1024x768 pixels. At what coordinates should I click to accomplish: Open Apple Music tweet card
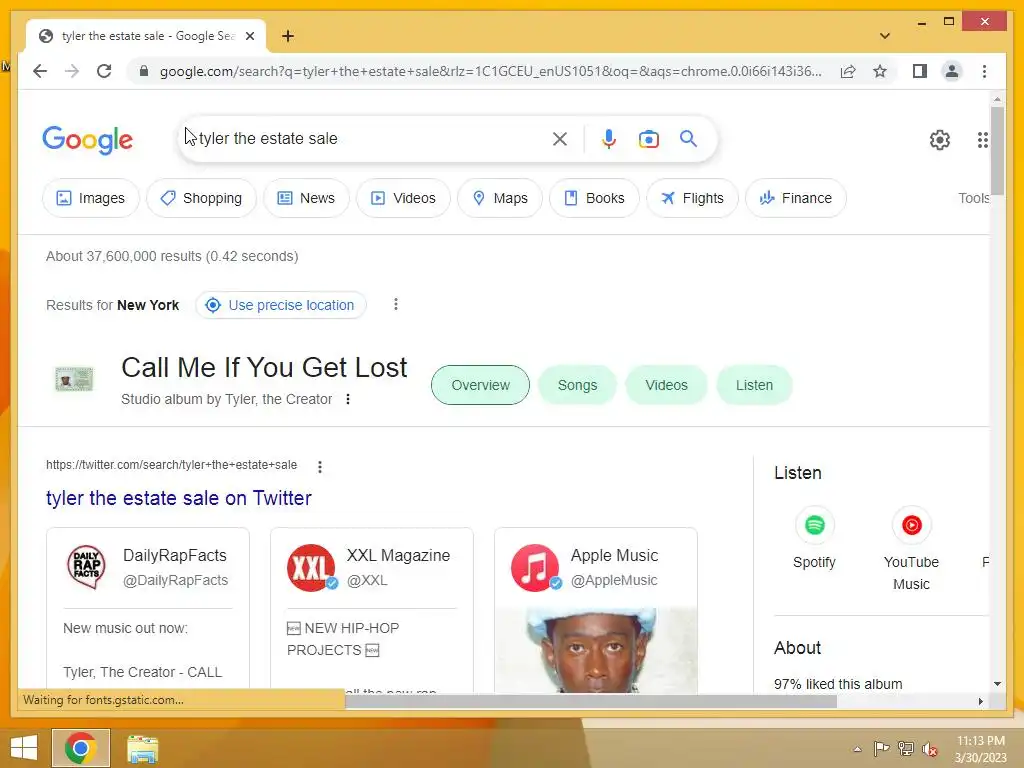(x=596, y=610)
